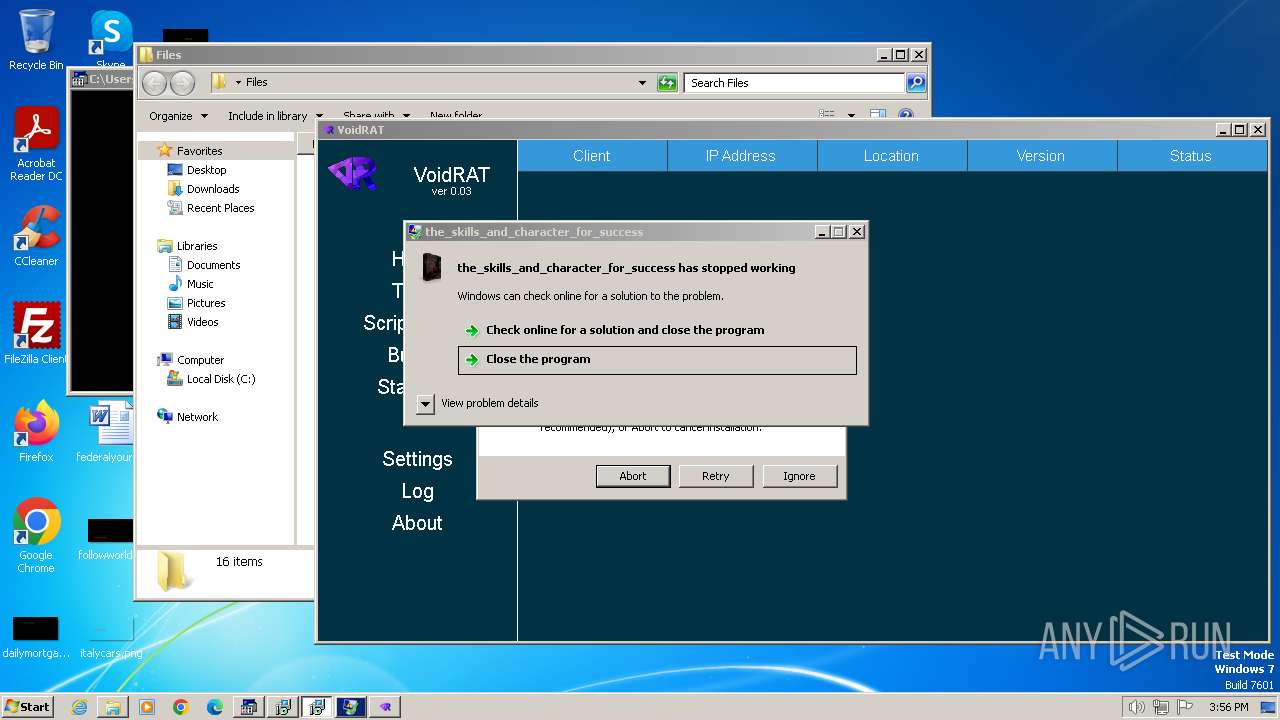Click the Retry button
The image size is (1280, 720).
point(716,476)
